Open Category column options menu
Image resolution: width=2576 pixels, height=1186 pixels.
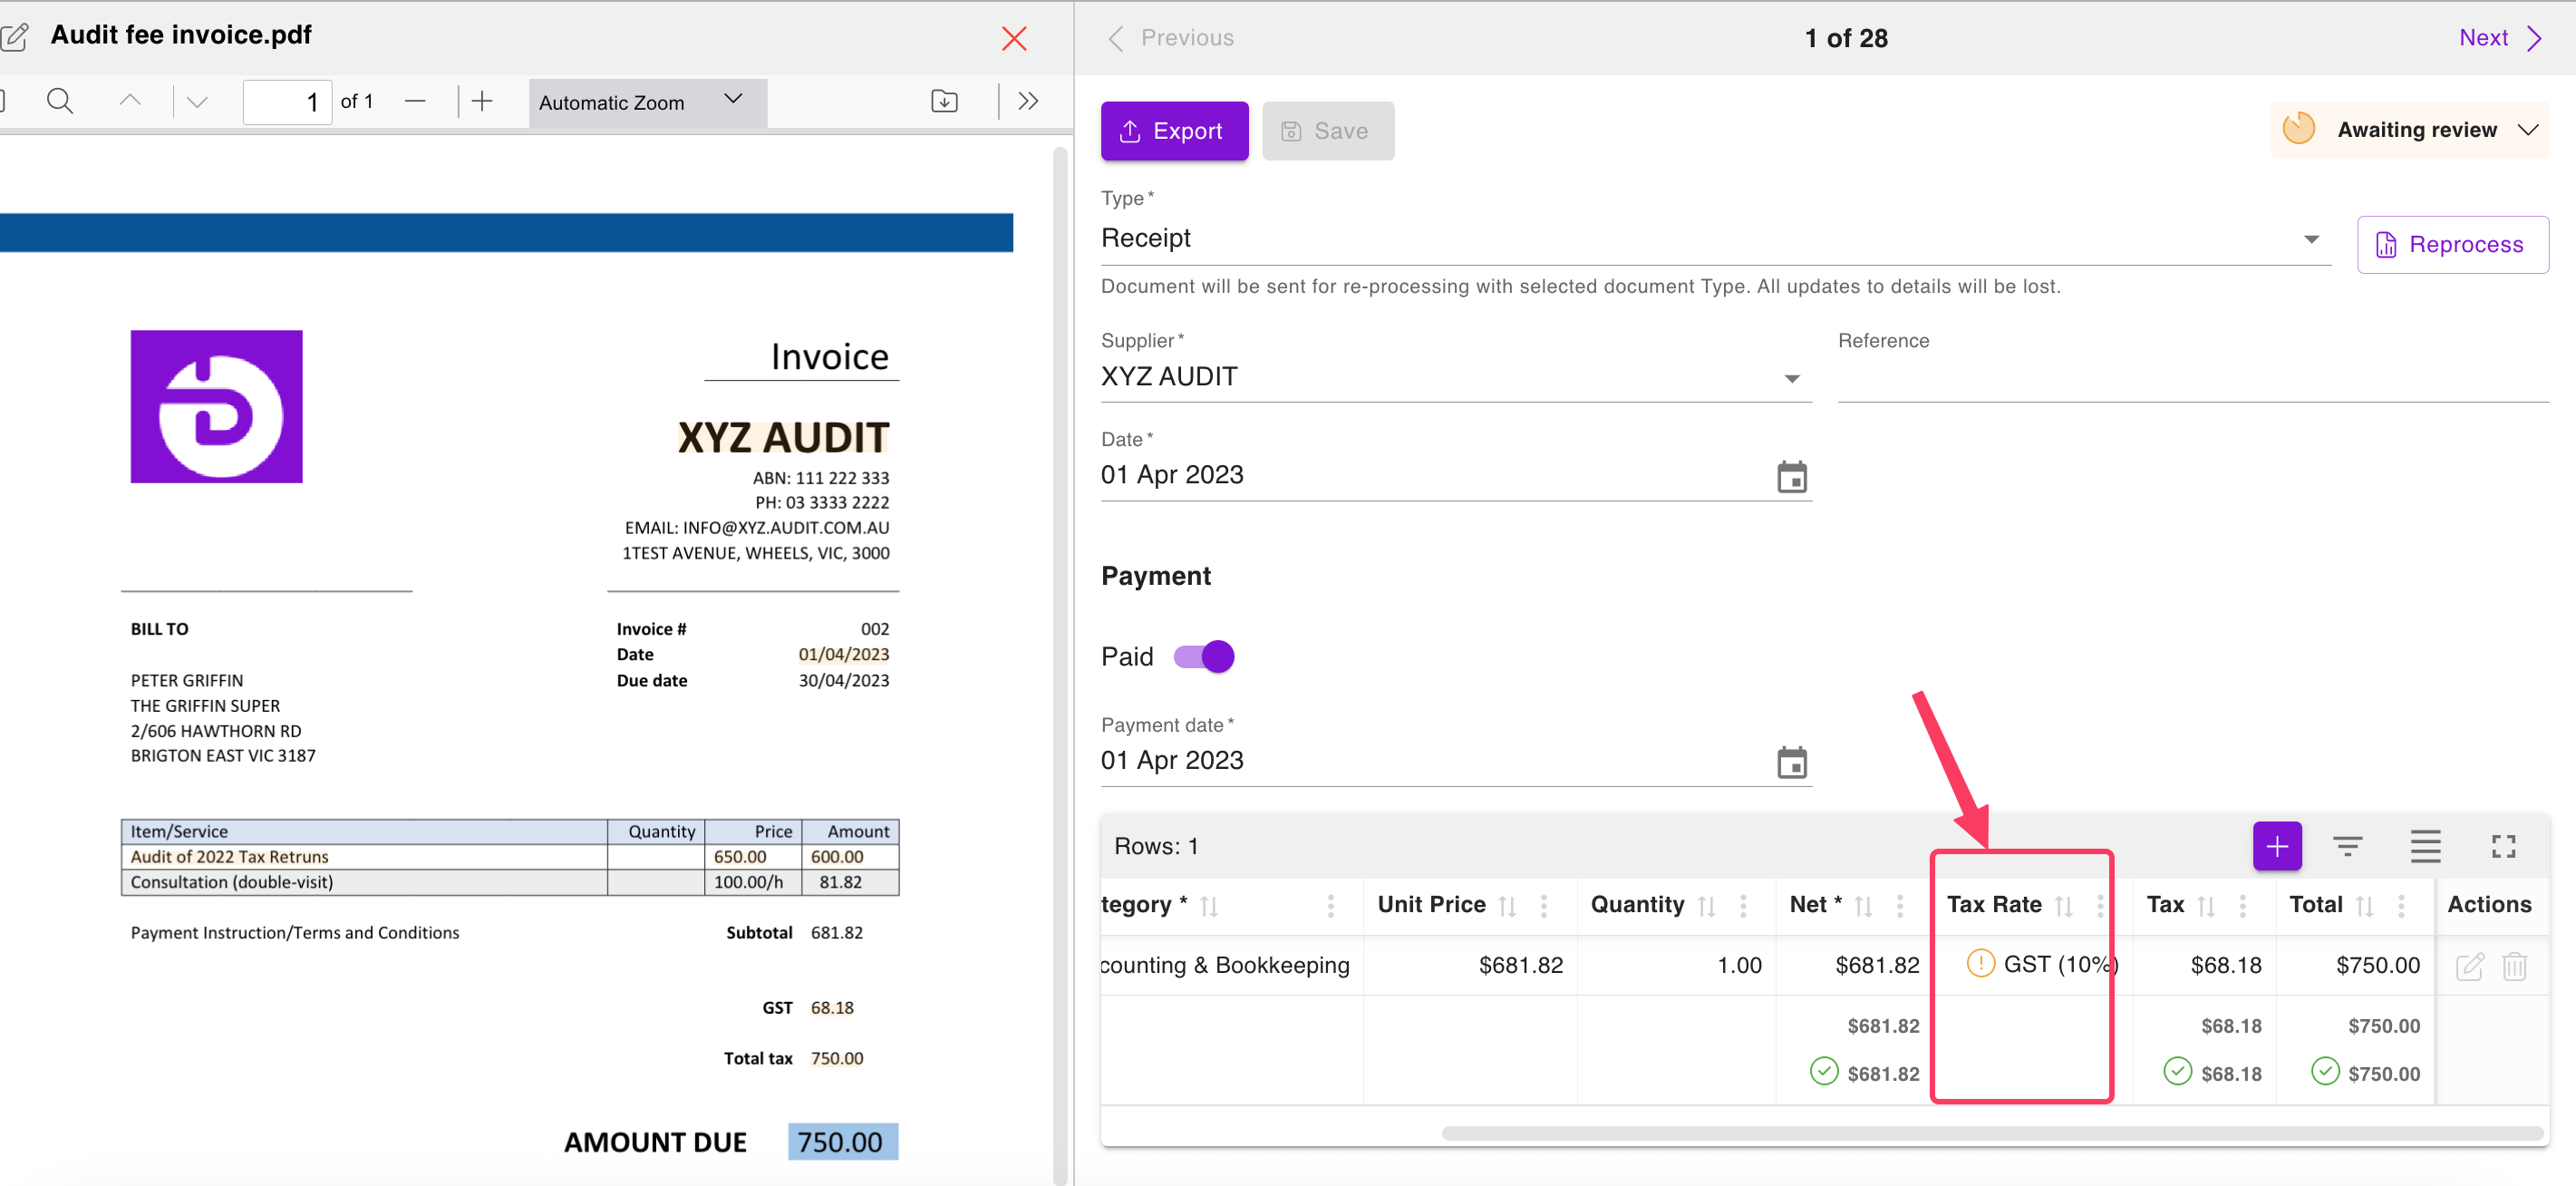click(1330, 906)
